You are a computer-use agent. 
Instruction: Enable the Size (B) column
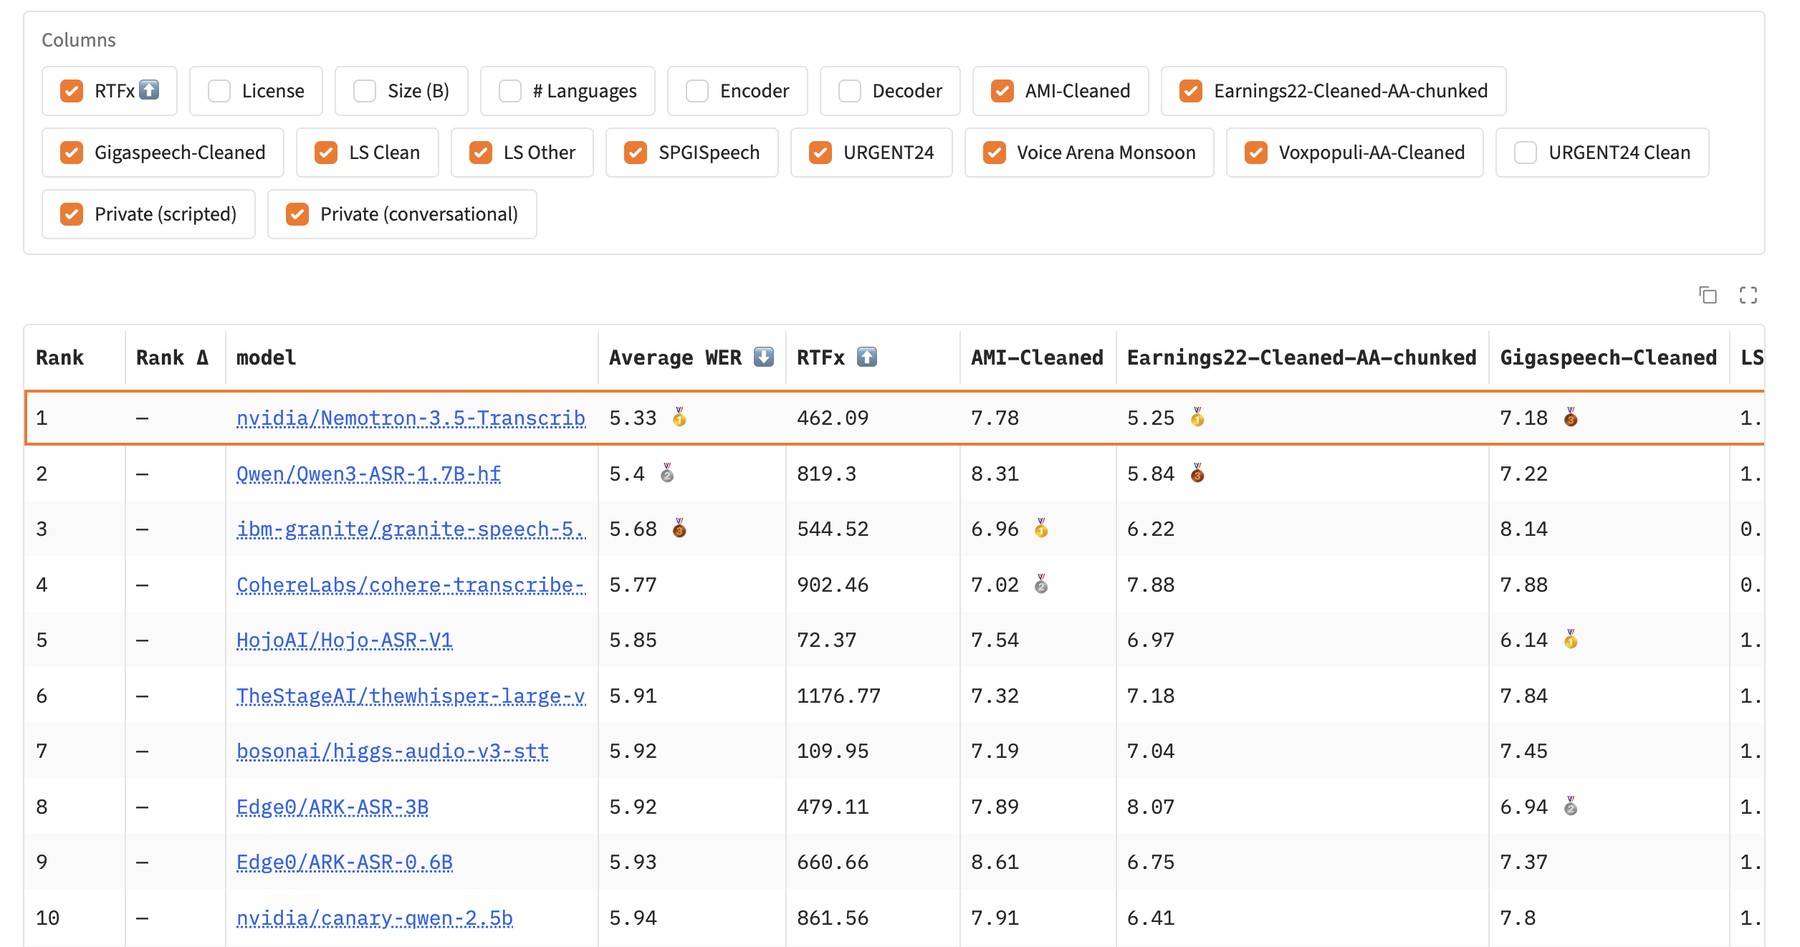pos(365,91)
